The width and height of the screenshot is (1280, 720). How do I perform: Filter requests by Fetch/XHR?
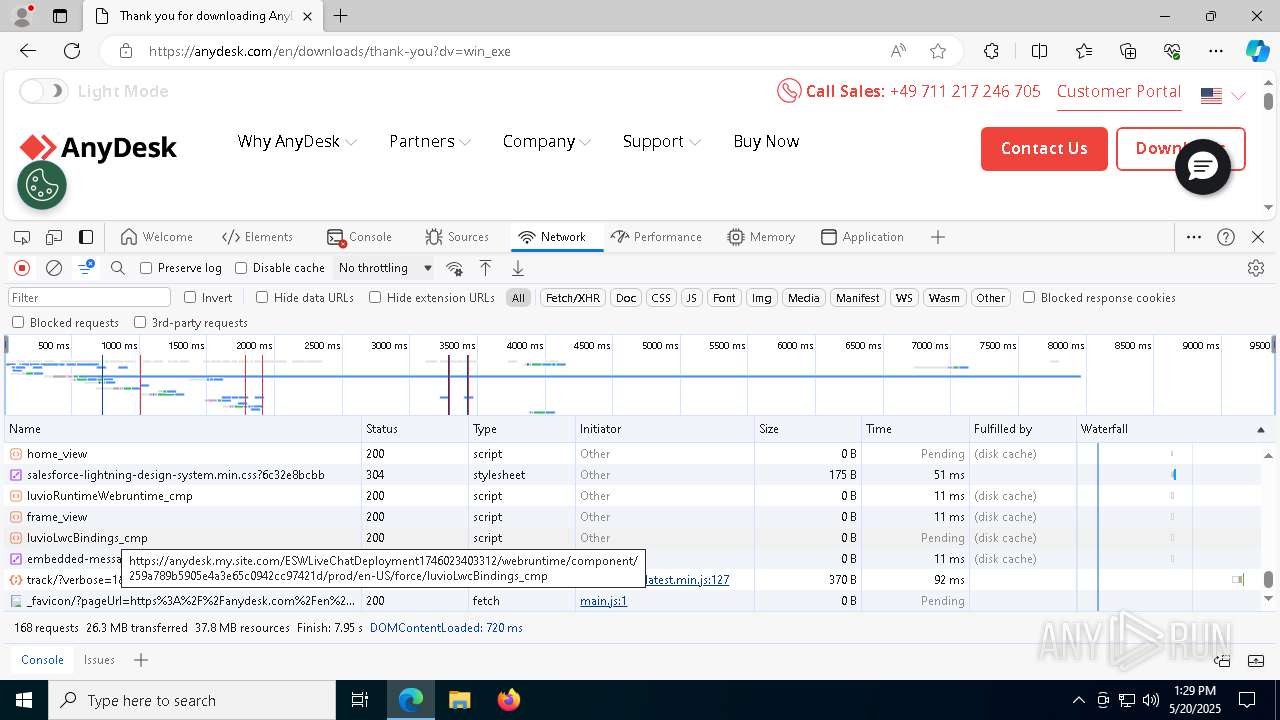point(573,297)
